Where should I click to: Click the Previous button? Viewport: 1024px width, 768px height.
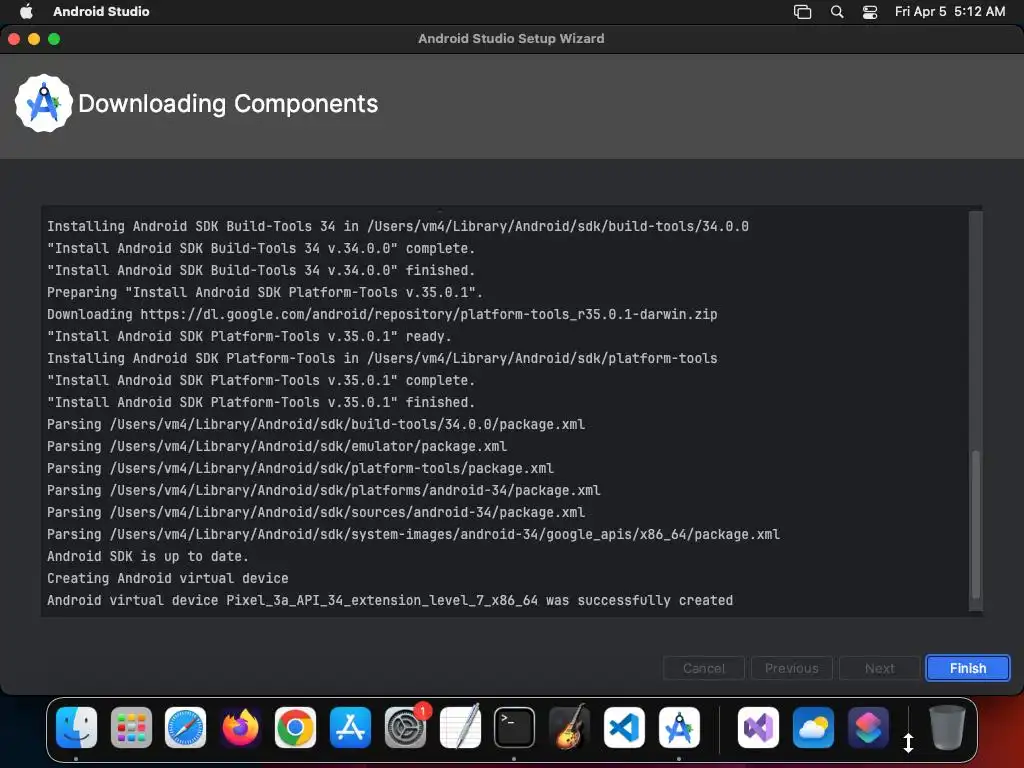792,668
